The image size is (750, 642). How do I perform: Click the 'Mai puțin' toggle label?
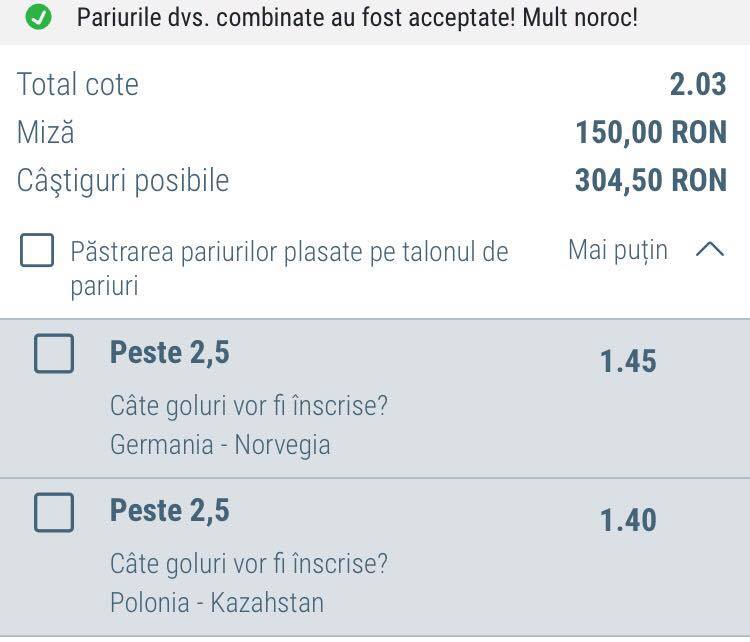pyautogui.click(x=618, y=251)
